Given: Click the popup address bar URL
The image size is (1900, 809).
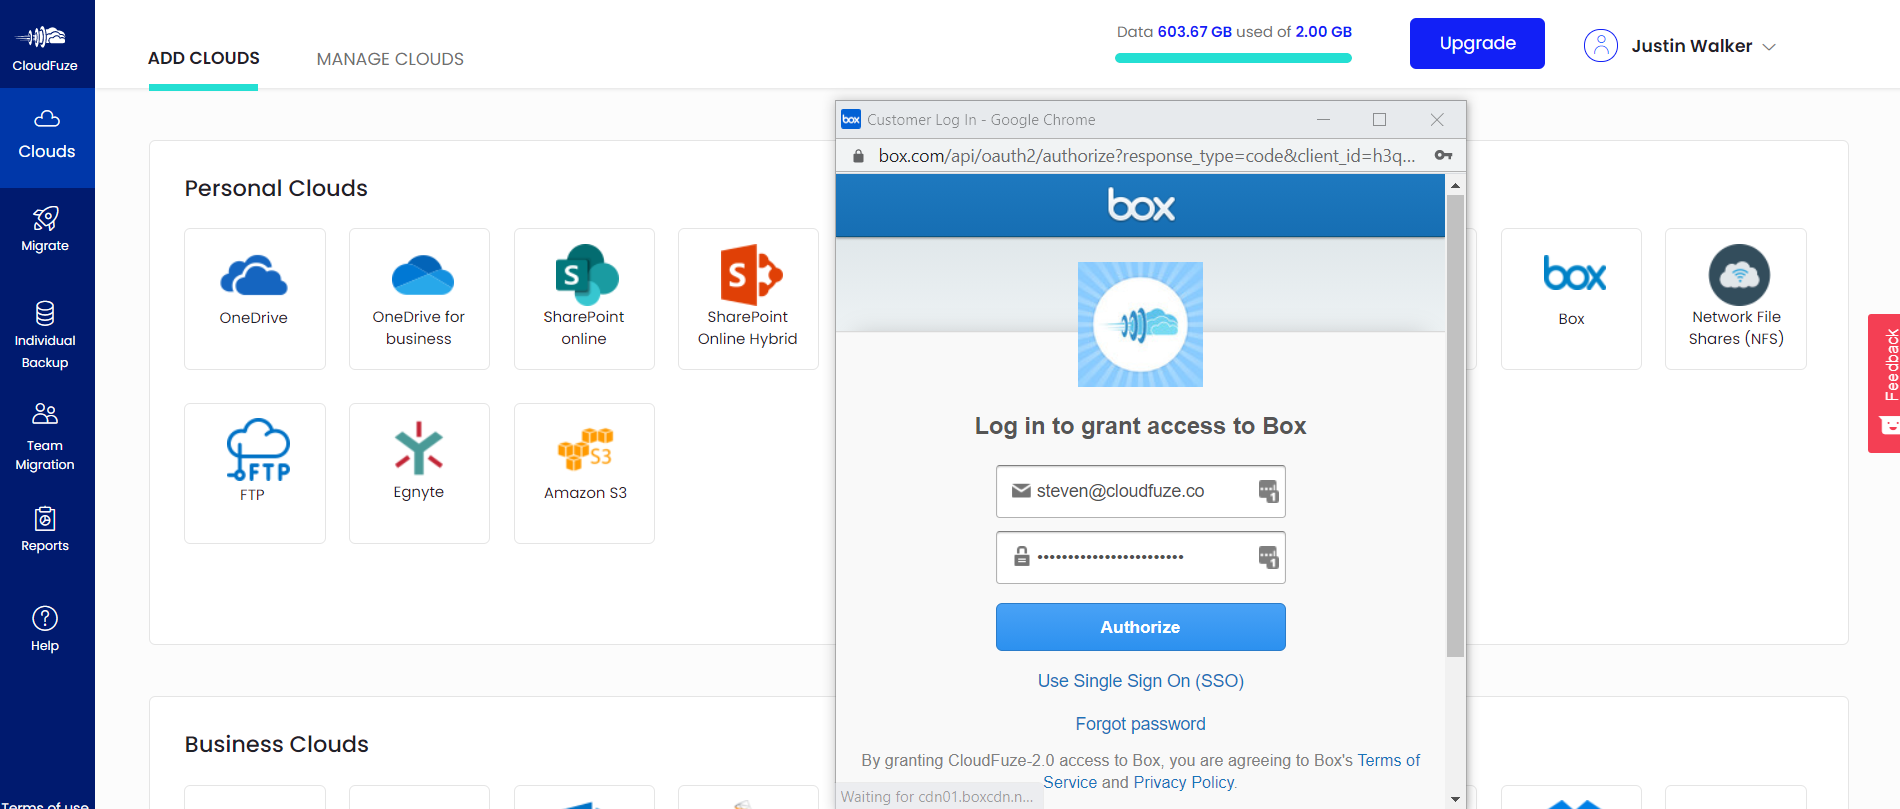Looking at the screenshot, I should [x=1146, y=156].
